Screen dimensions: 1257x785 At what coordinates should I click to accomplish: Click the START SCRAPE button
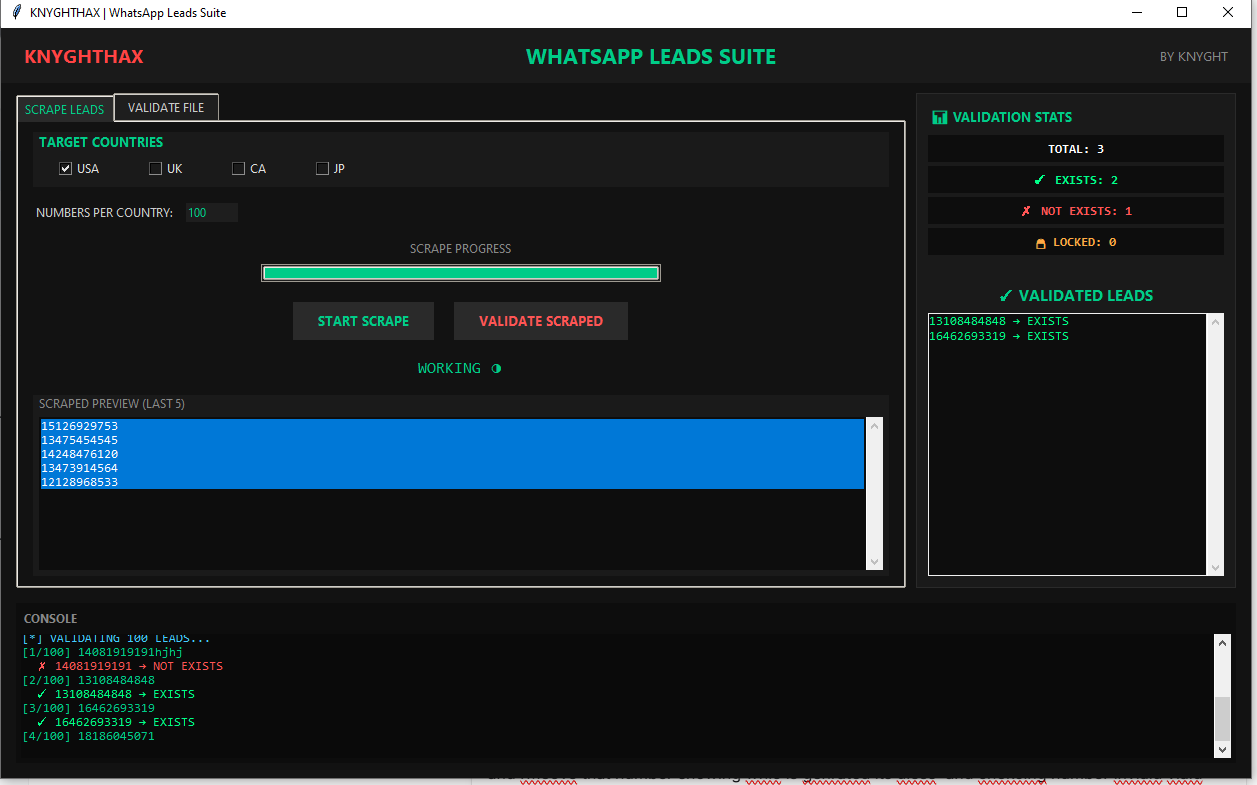tap(363, 321)
